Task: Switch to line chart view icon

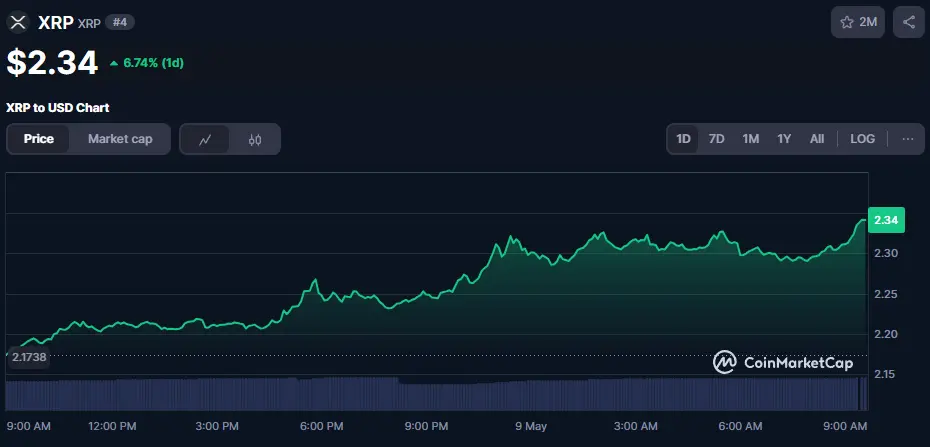Action: tap(205, 139)
